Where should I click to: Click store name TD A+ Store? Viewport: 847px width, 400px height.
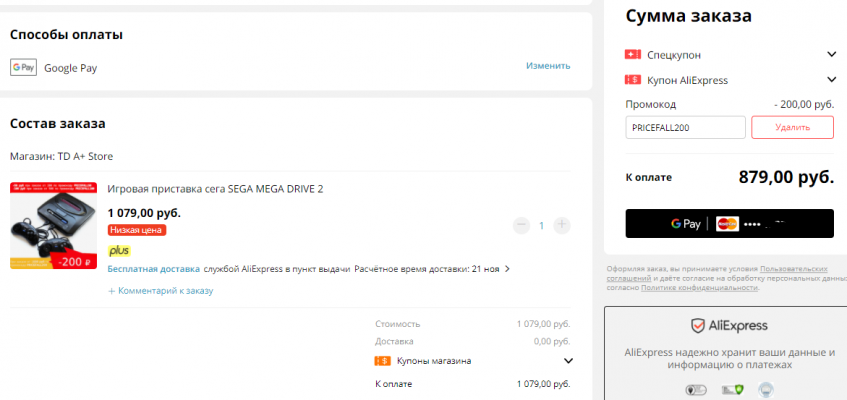85,157
